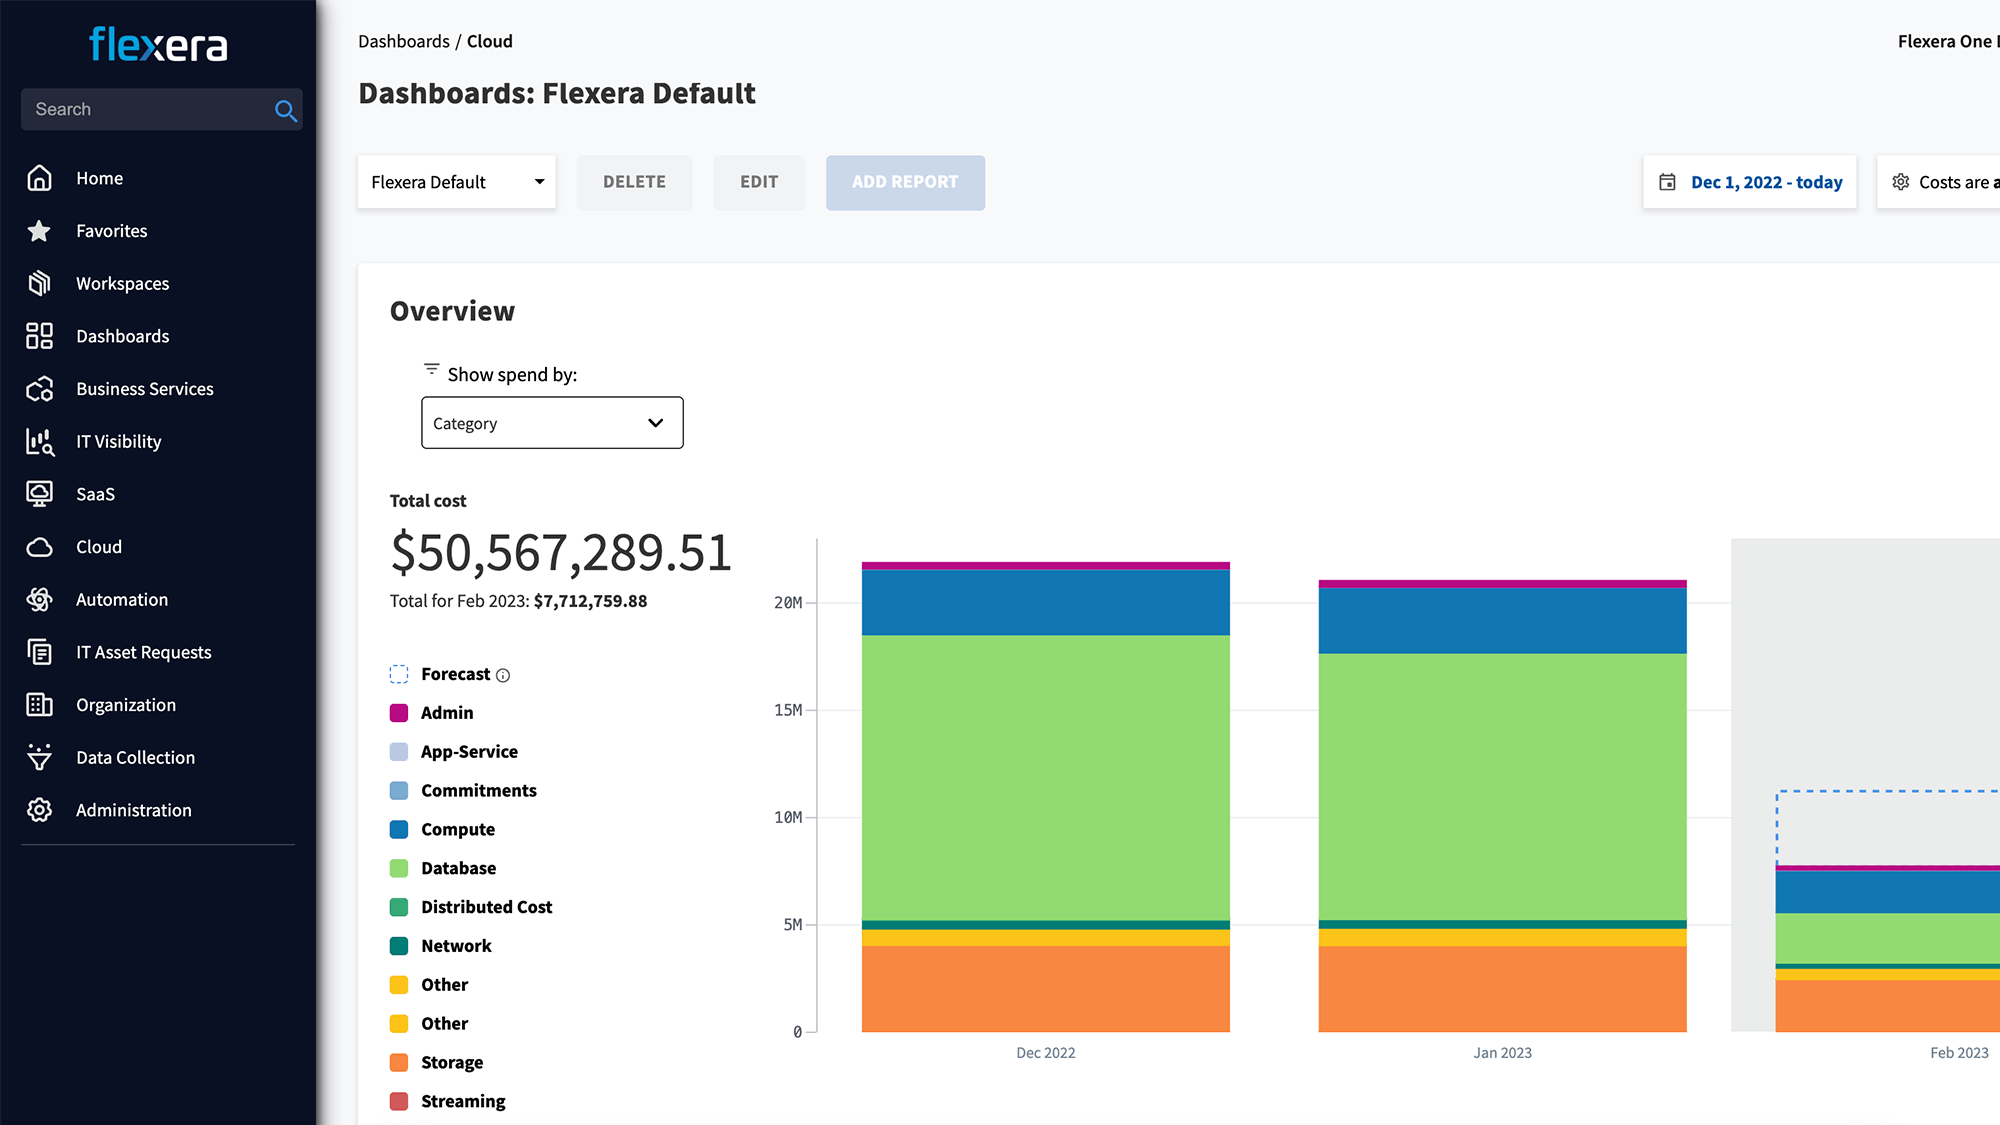Open the Category spend dropdown

551,423
